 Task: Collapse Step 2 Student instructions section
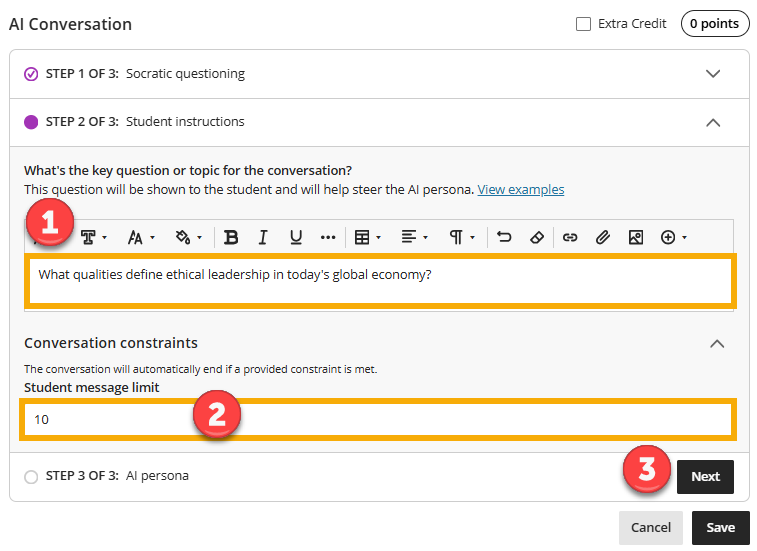[x=713, y=122]
